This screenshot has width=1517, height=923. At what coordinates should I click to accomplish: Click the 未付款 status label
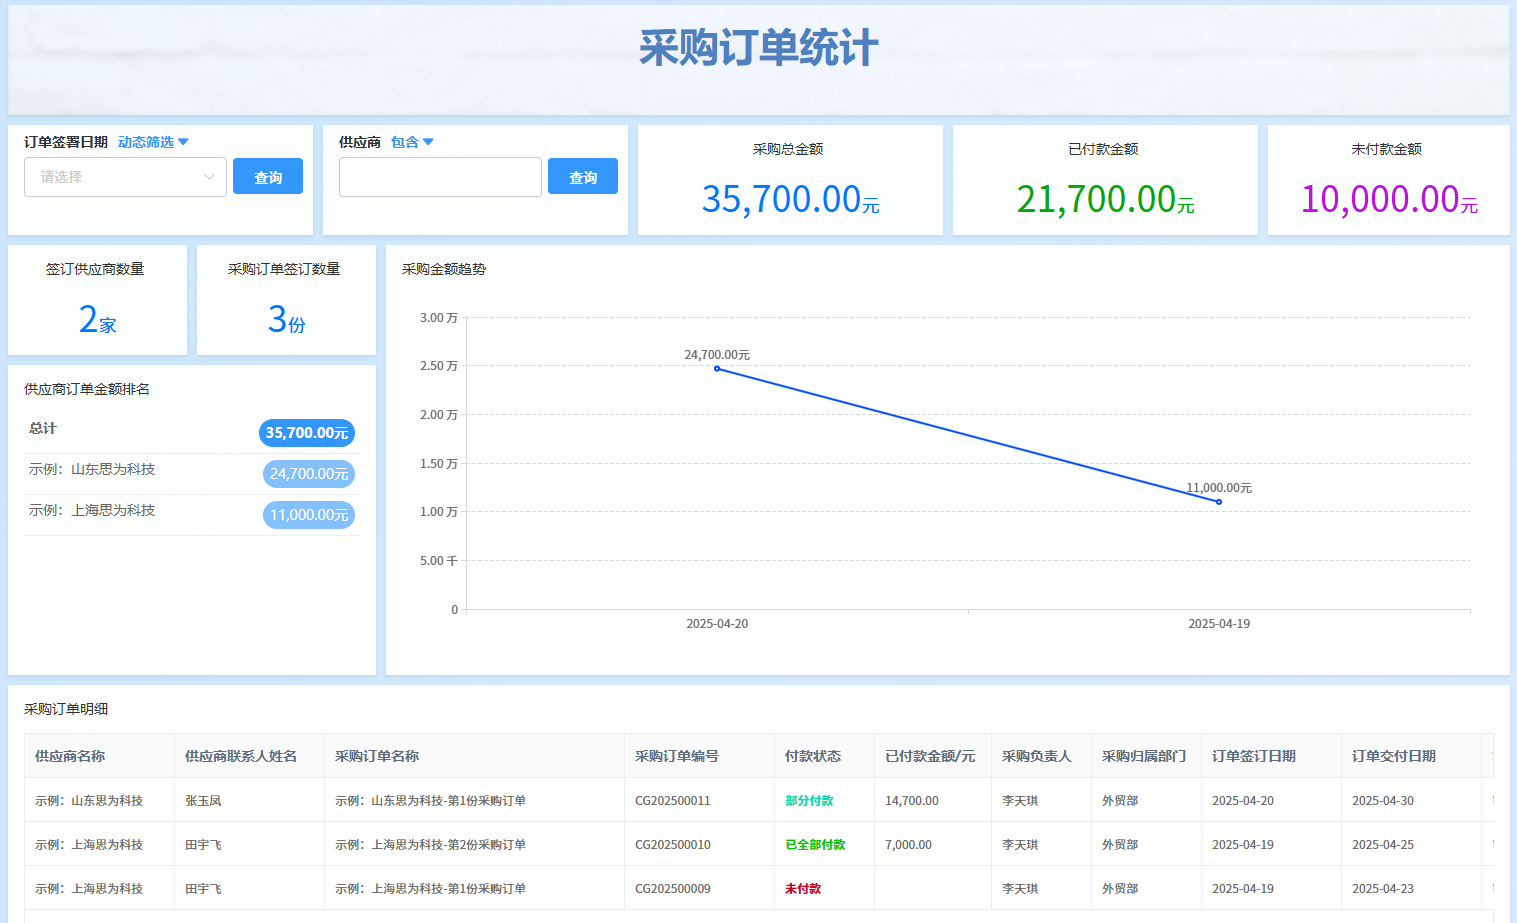[x=803, y=889]
